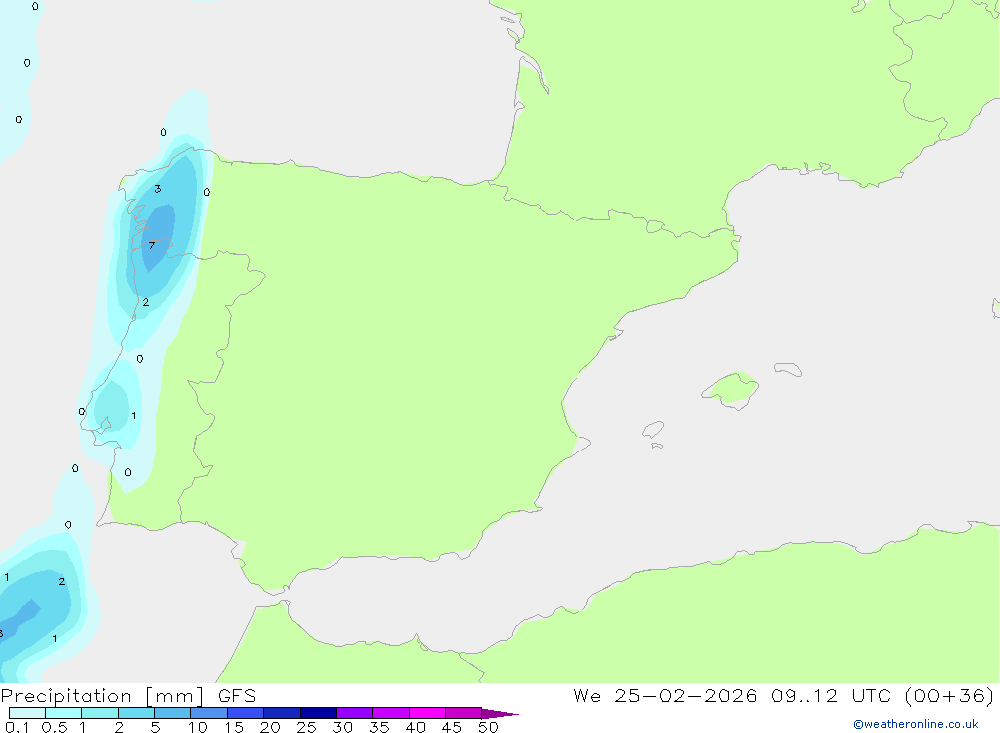Image resolution: width=1000 pixels, height=733 pixels.
Task: Click the 'We 25-02-2026 09..12 UTC (00+36)' timestamp
Action: tap(783, 696)
